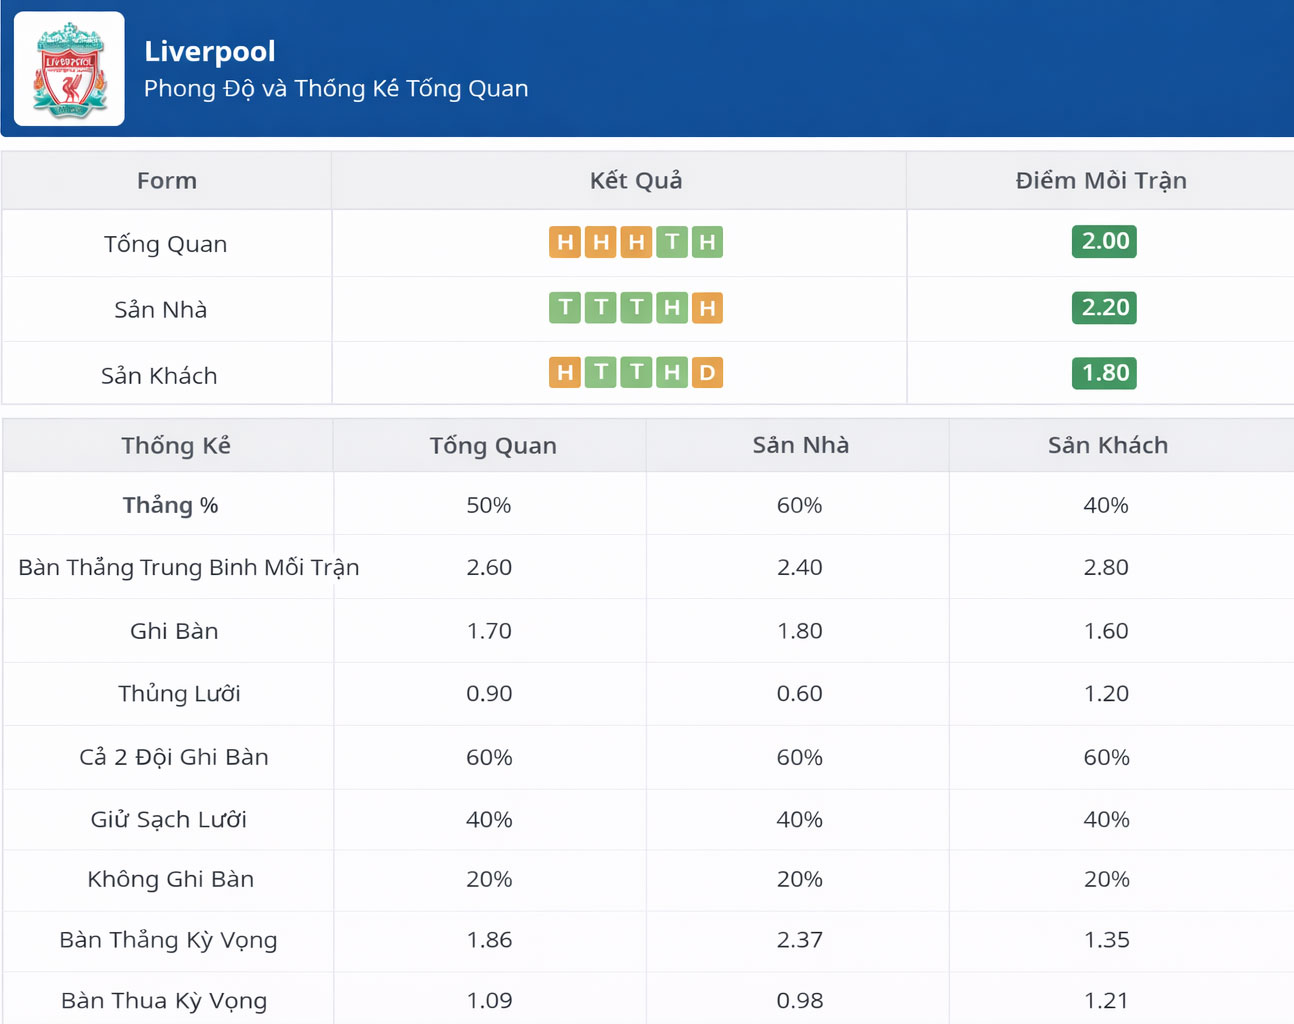1294x1024 pixels.
Task: Click the 1.20 value in Thủng Lưới row
Action: (x=1106, y=694)
